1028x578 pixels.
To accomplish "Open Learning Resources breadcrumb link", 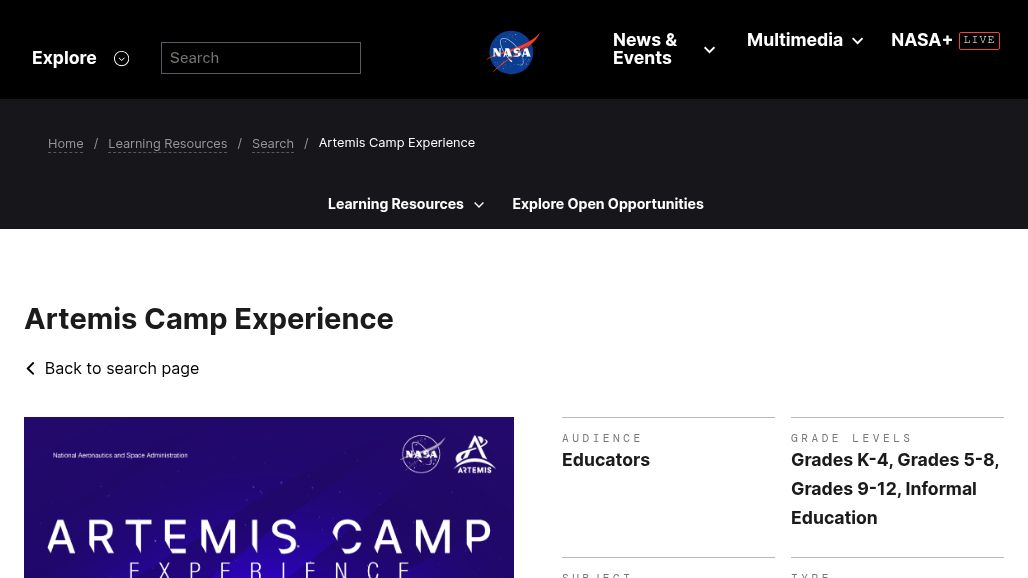I will [168, 144].
